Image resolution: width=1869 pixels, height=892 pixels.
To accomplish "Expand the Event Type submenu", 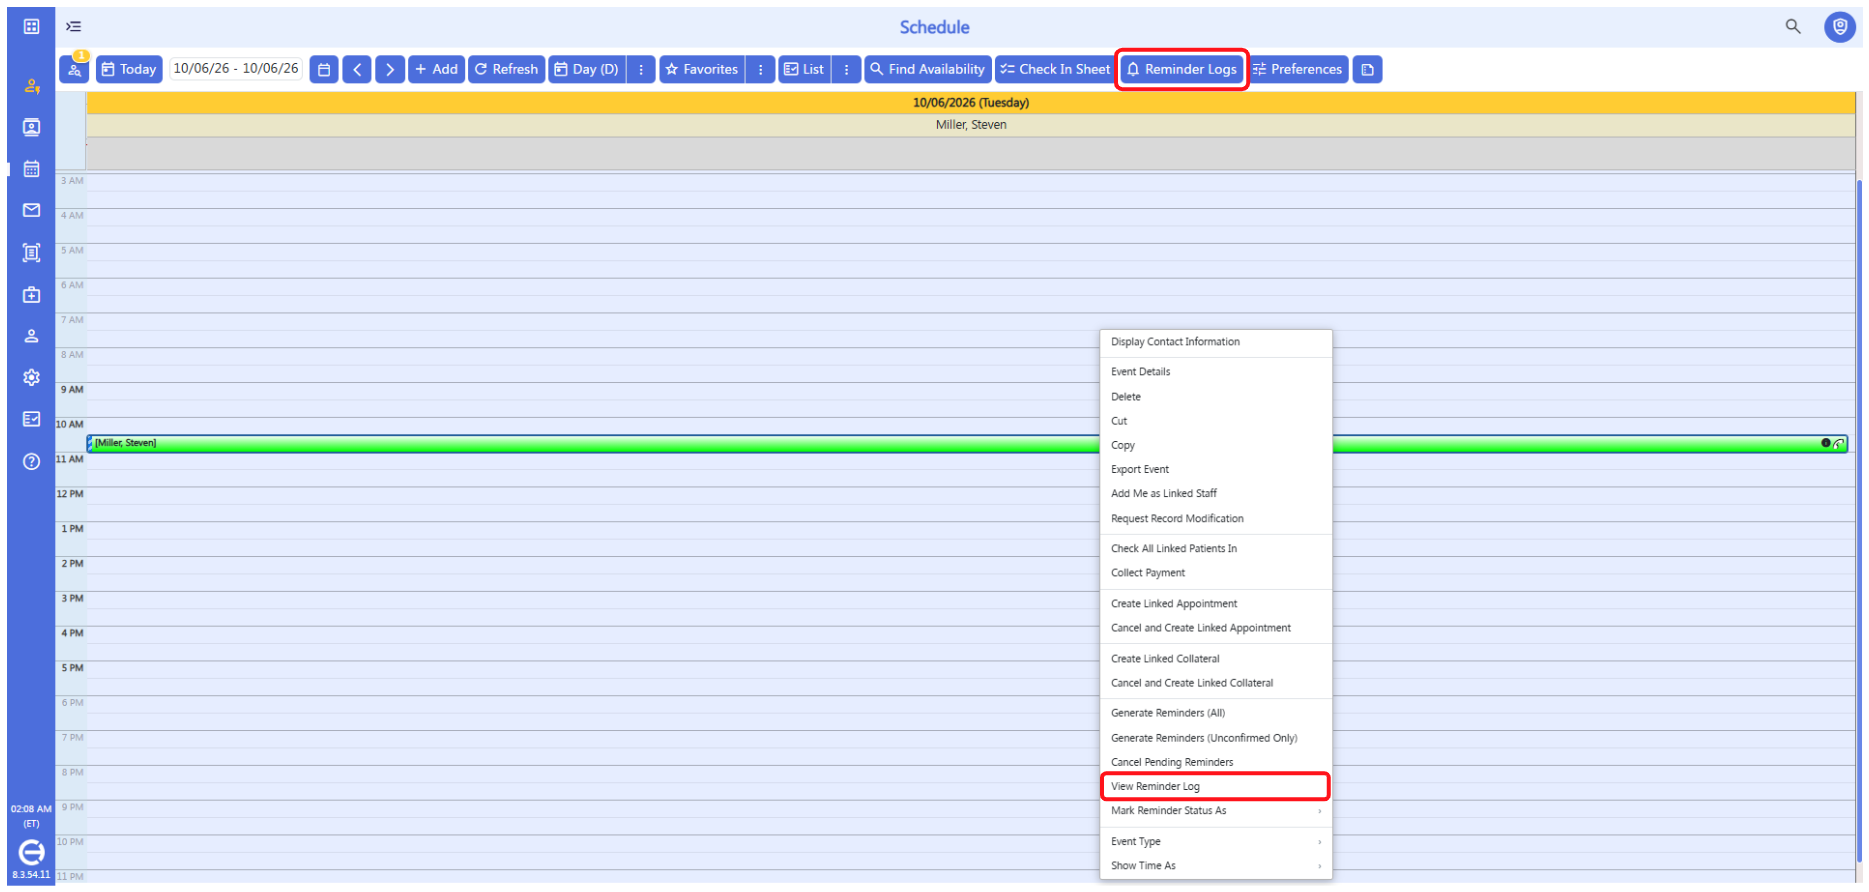I will [x=1216, y=842].
